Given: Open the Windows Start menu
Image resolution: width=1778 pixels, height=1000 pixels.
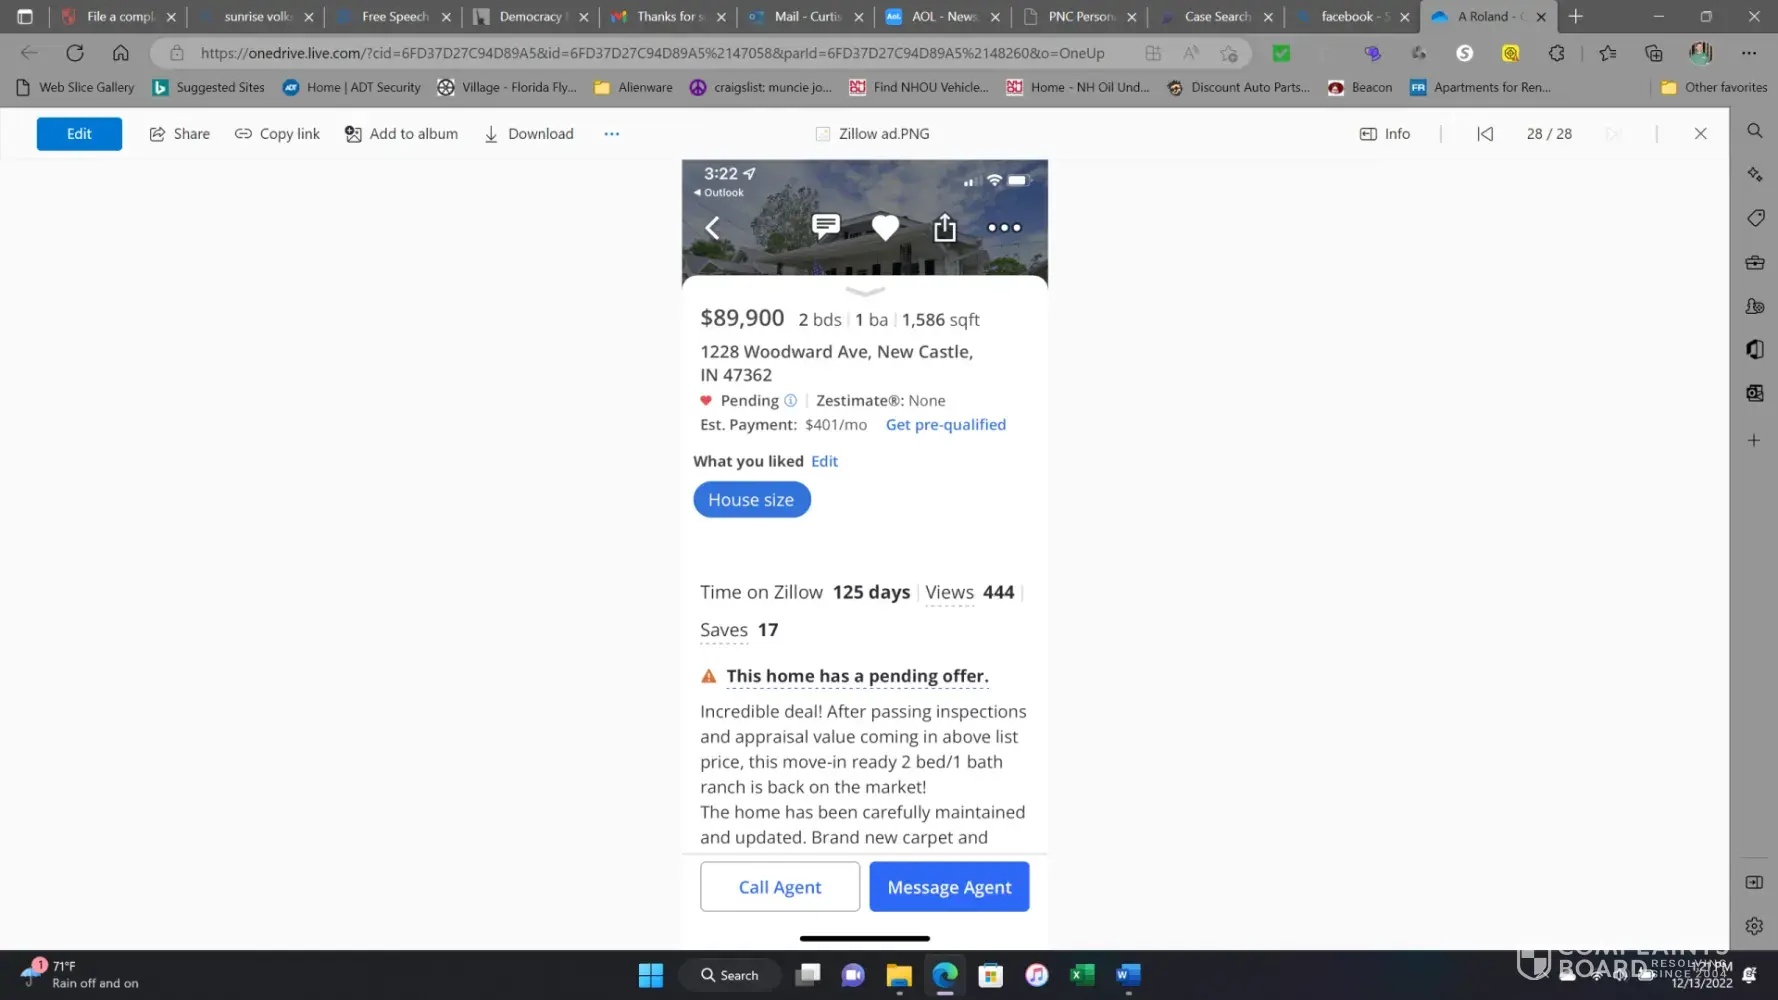Looking at the screenshot, I should pos(651,975).
